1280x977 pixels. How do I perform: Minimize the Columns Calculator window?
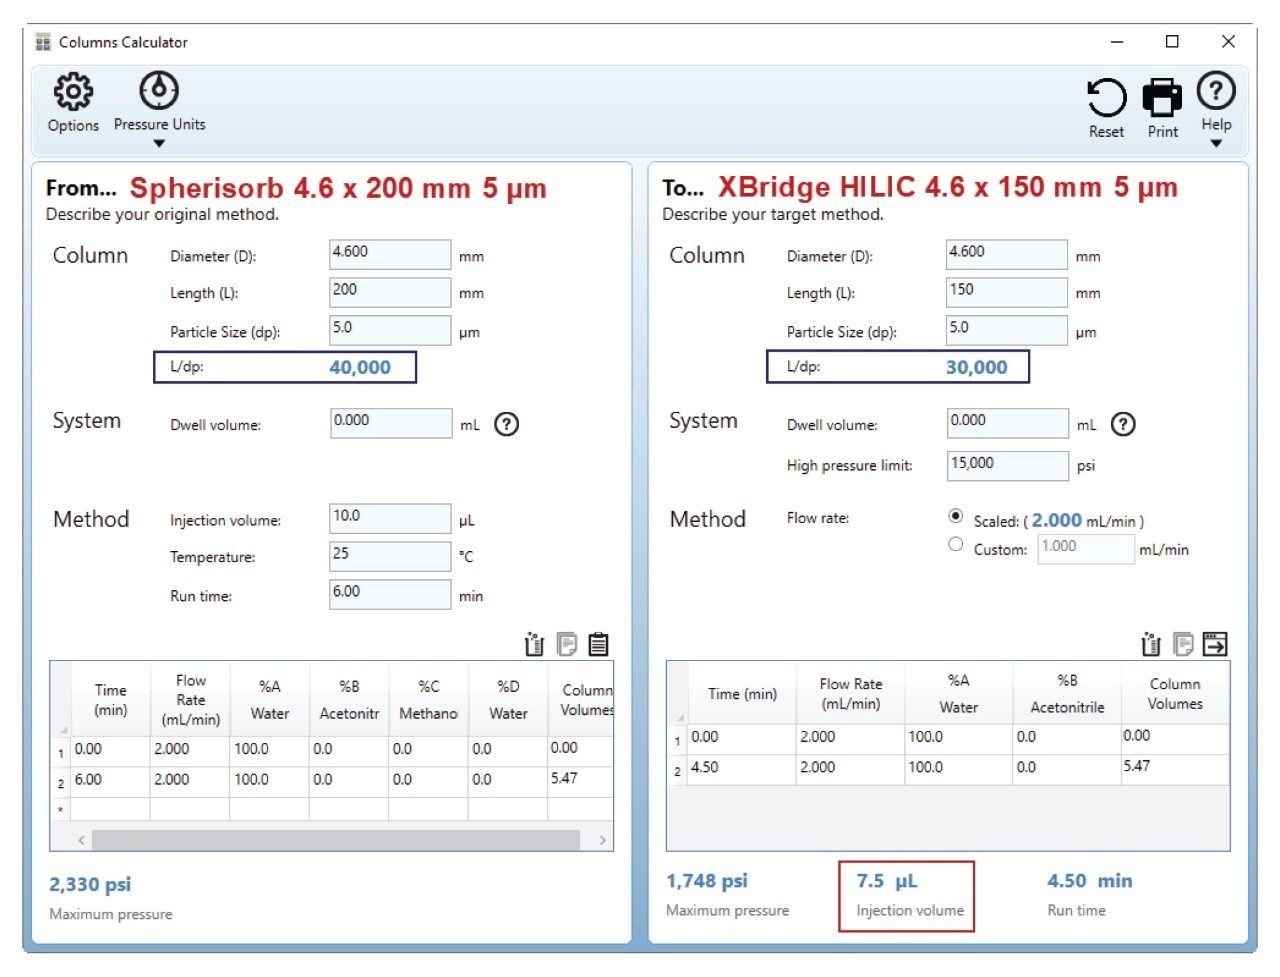click(1117, 42)
